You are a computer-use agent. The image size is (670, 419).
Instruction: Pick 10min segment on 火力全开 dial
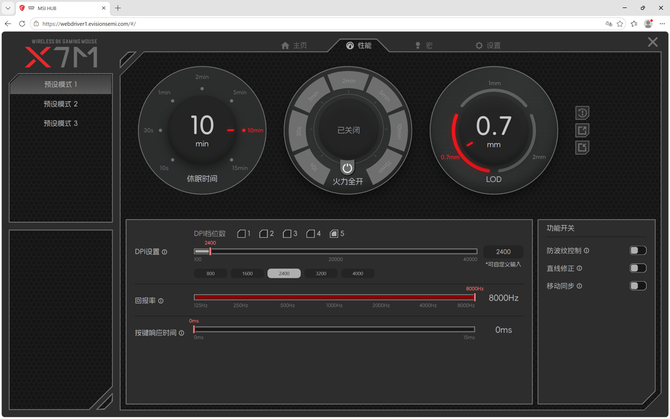pos(399,131)
